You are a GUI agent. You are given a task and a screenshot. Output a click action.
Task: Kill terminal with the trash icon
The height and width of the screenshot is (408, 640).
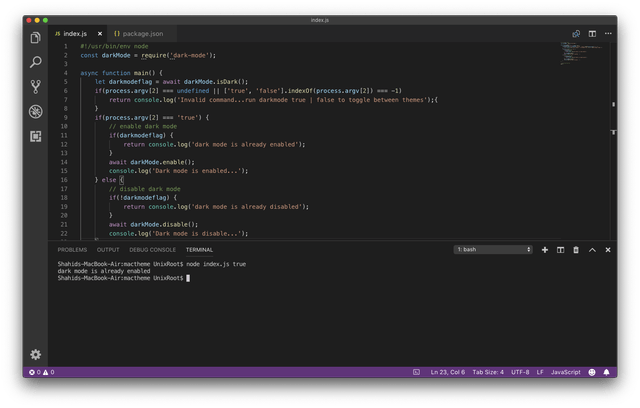(576, 249)
